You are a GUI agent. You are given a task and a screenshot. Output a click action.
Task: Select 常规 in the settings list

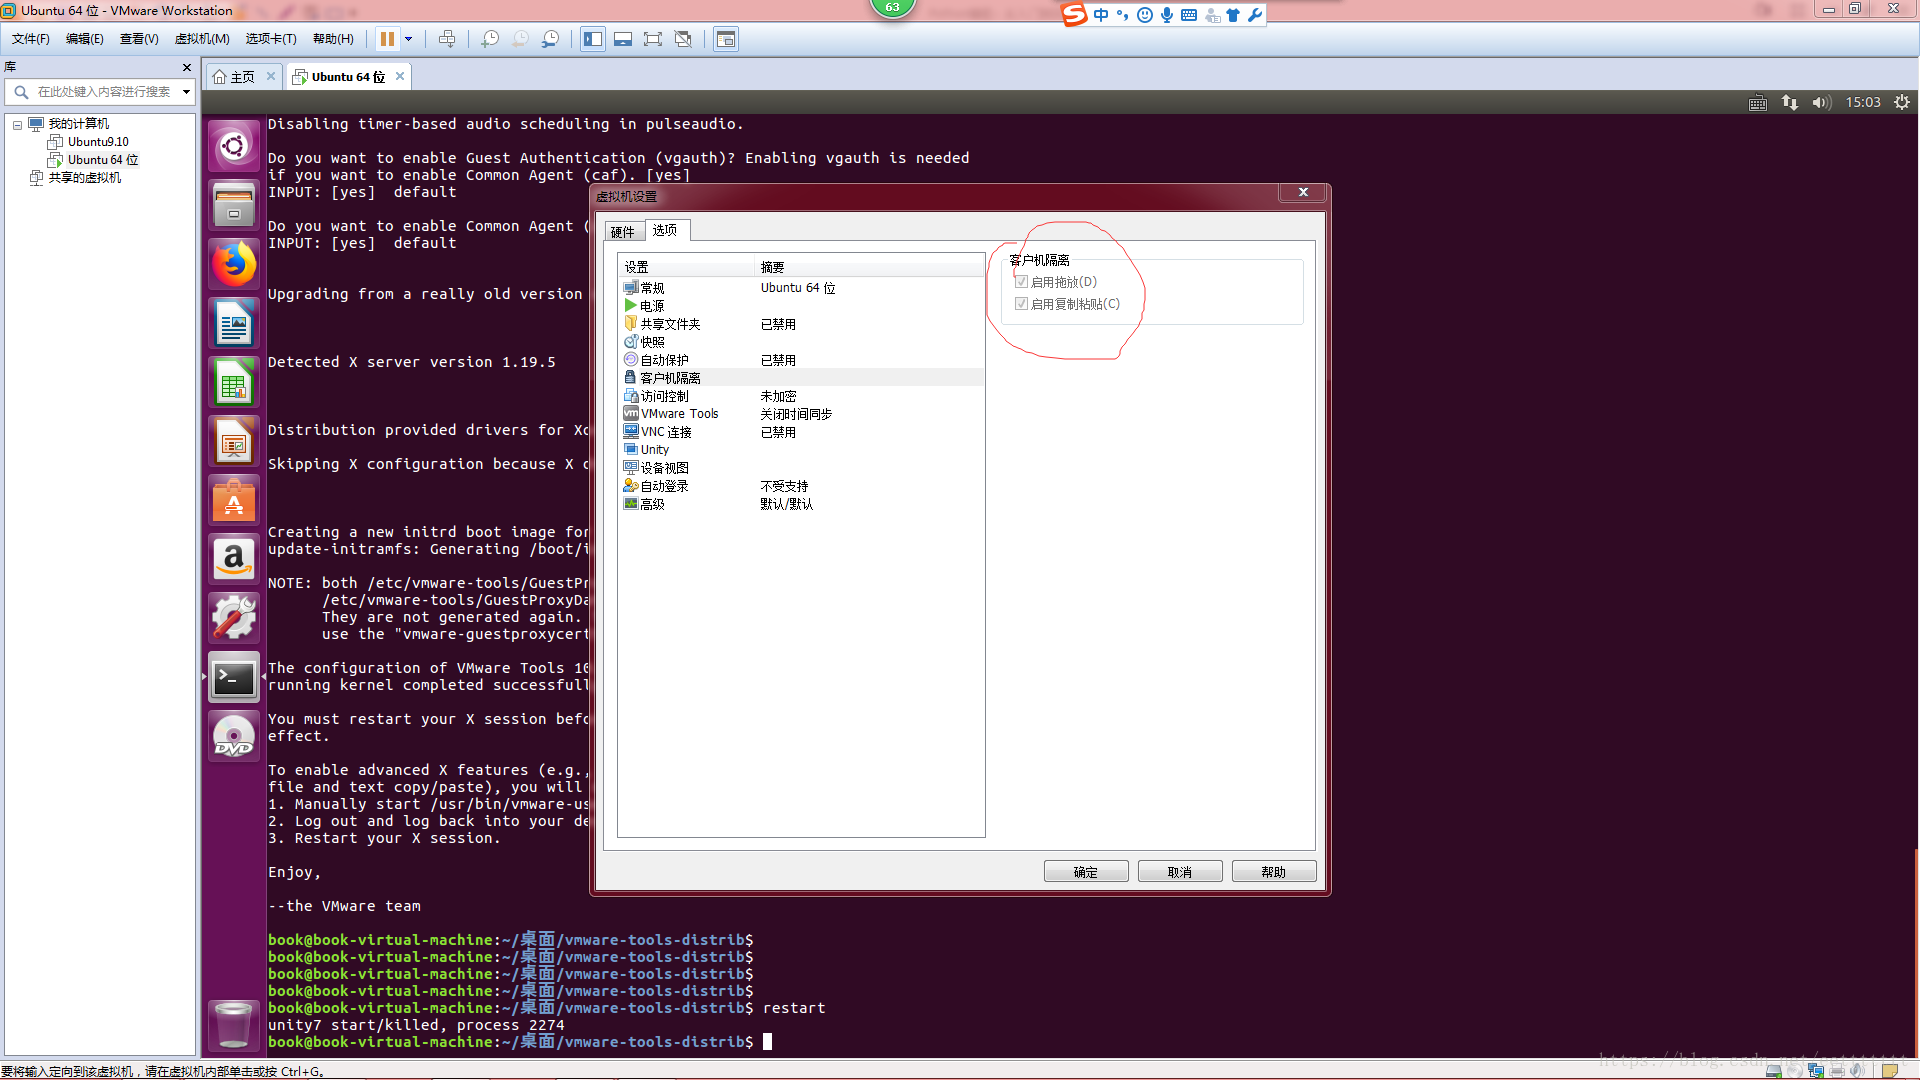pos(801,288)
